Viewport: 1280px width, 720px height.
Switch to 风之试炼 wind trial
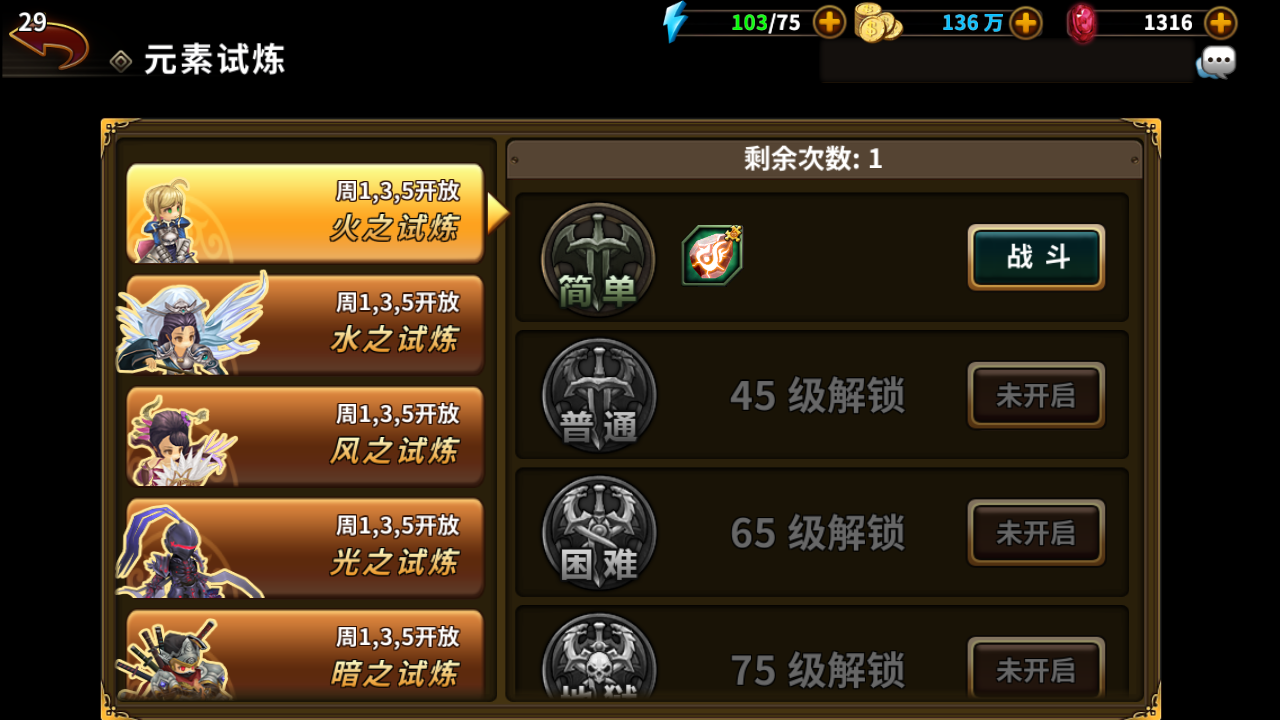305,436
